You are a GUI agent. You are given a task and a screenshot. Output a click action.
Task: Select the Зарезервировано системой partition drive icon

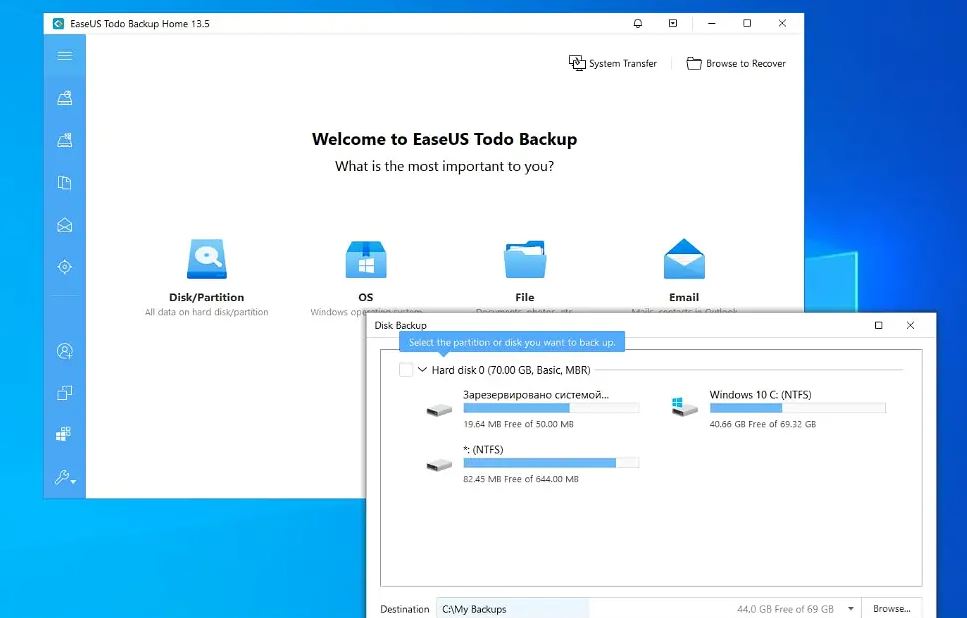click(x=439, y=410)
